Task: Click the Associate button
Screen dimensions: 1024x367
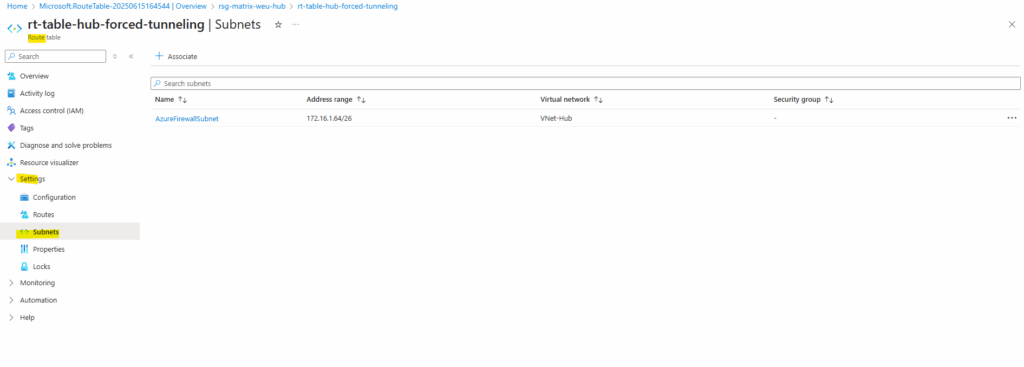Action: pyautogui.click(x=176, y=56)
